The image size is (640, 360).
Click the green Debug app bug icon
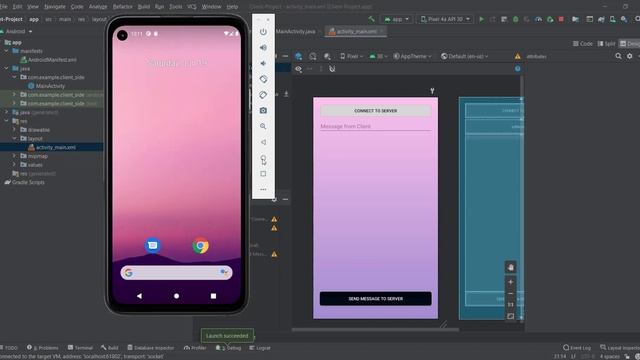(516, 19)
